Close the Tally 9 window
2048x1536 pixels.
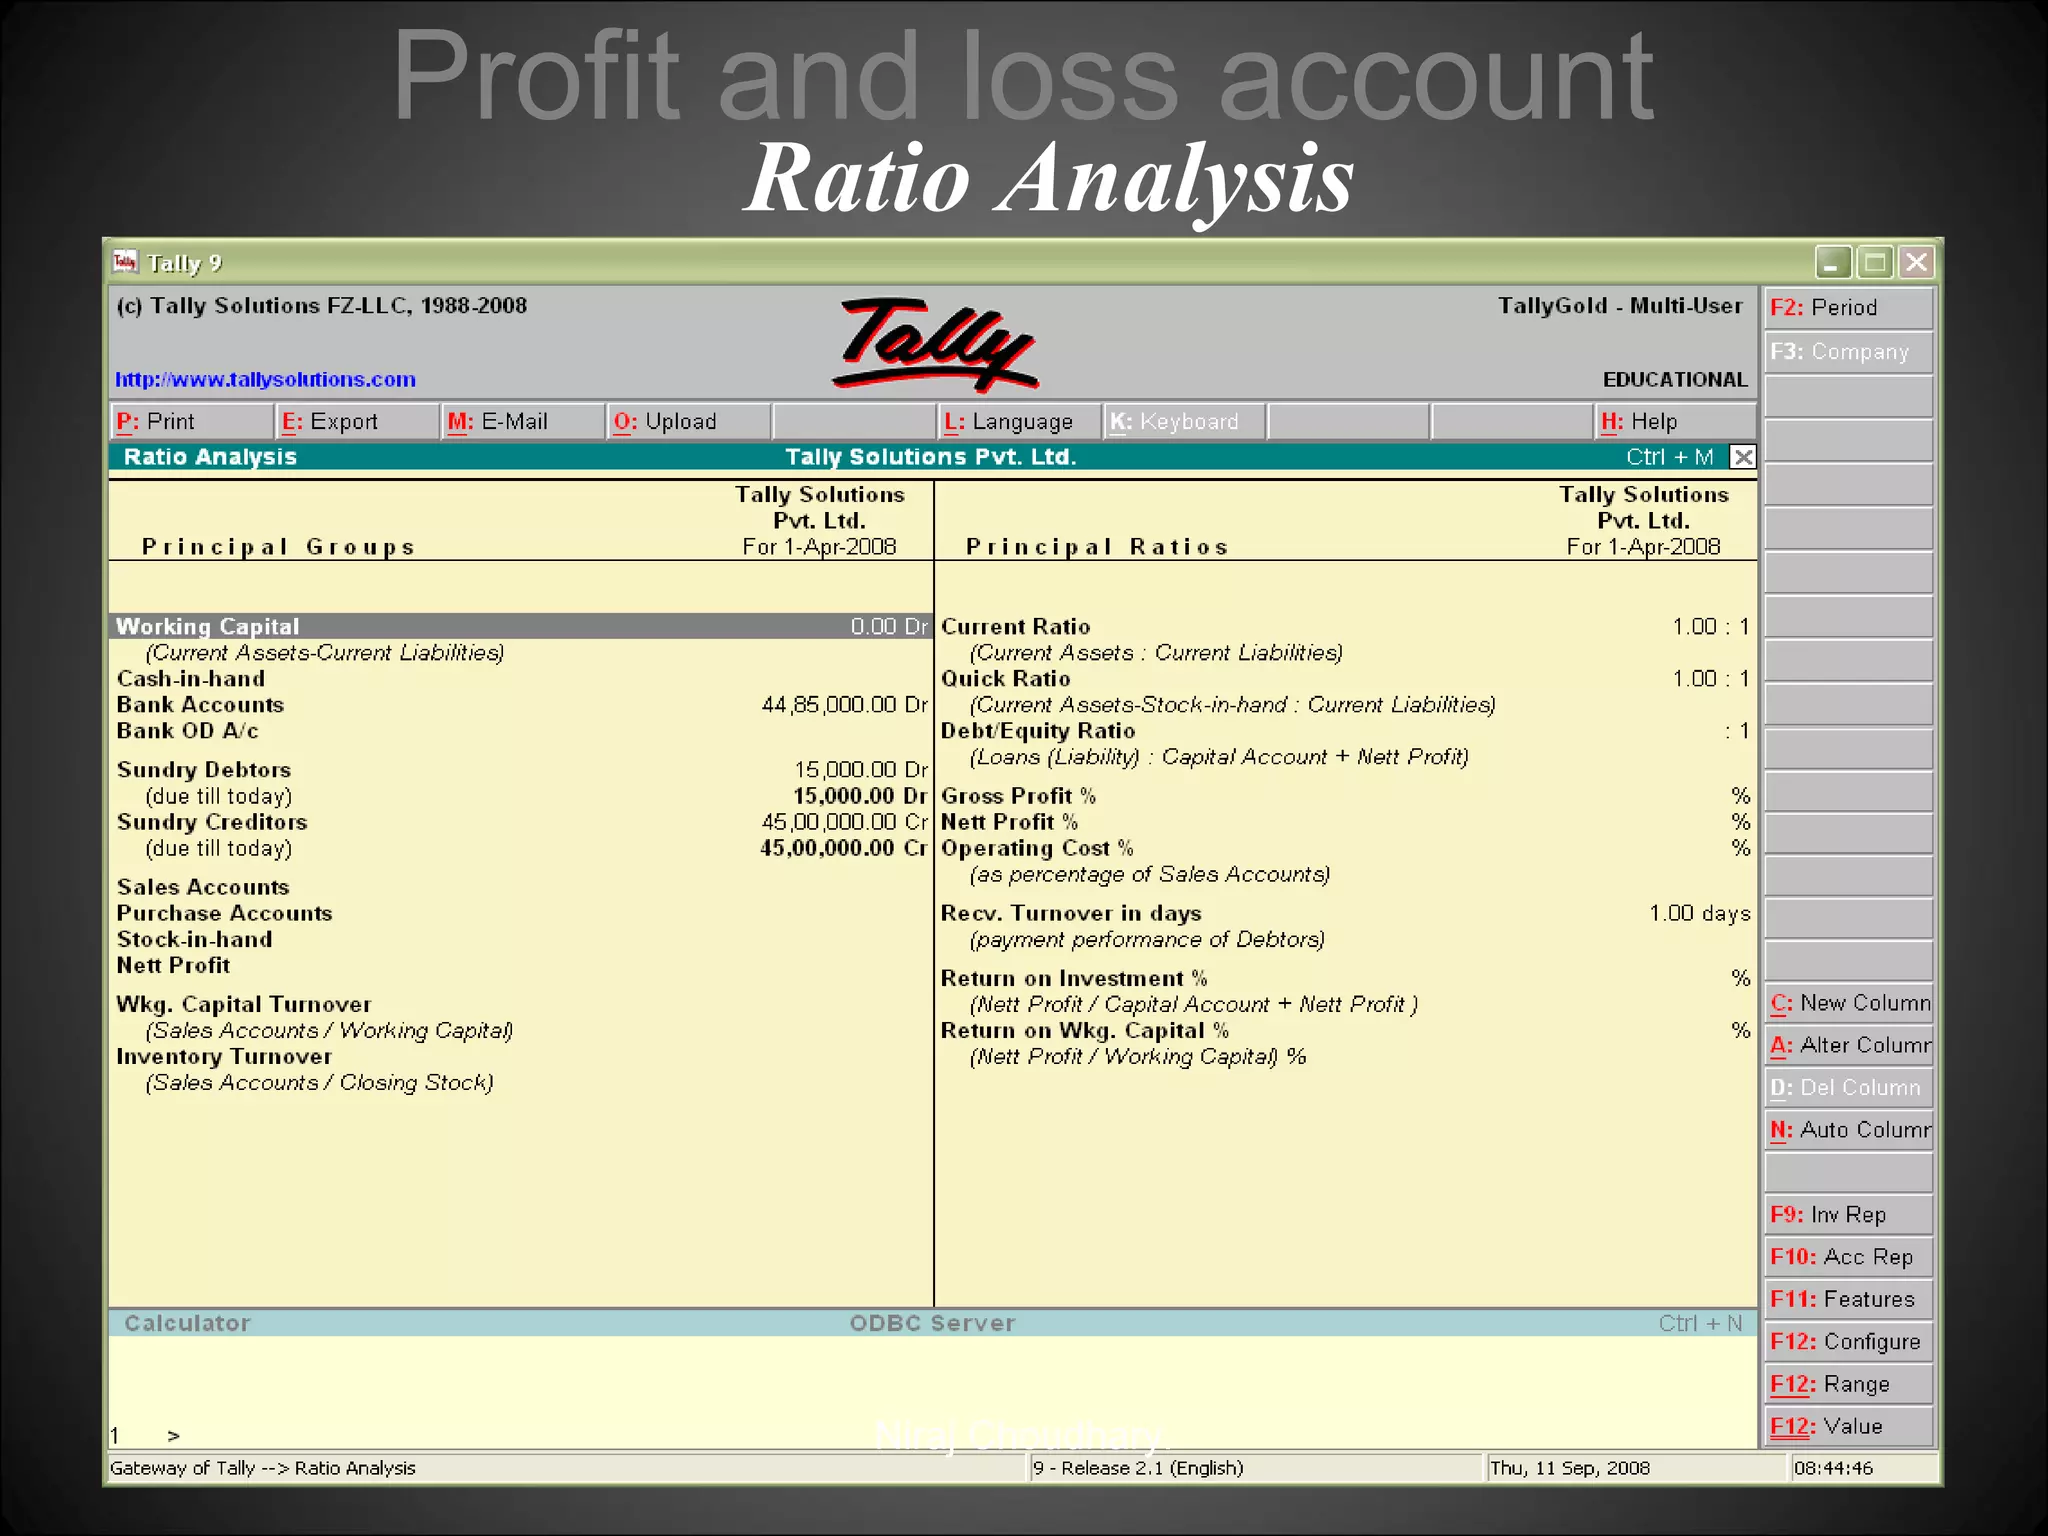pos(1916,263)
